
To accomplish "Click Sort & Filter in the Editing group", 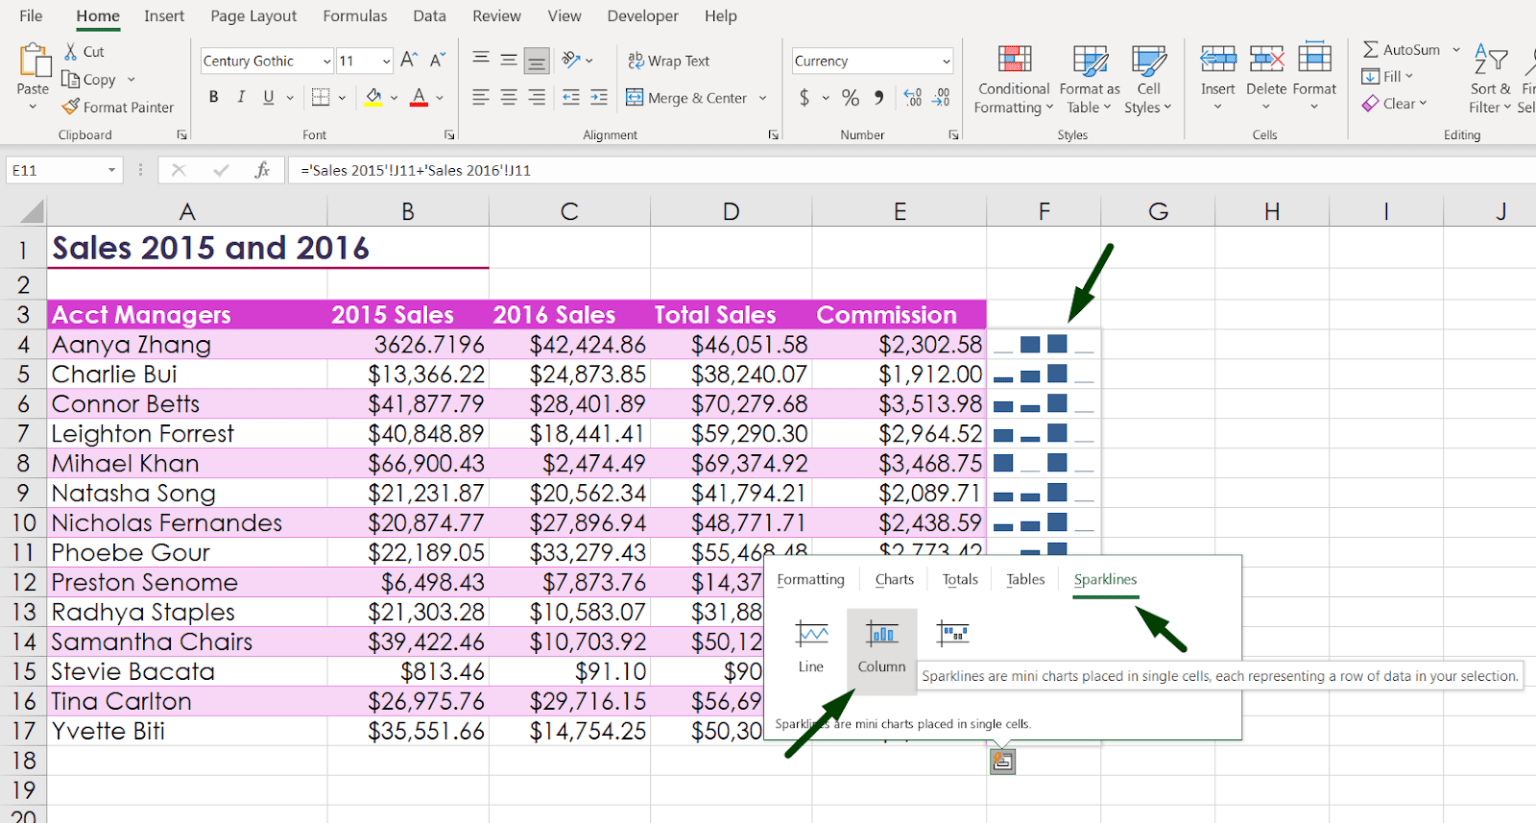I will [1489, 80].
